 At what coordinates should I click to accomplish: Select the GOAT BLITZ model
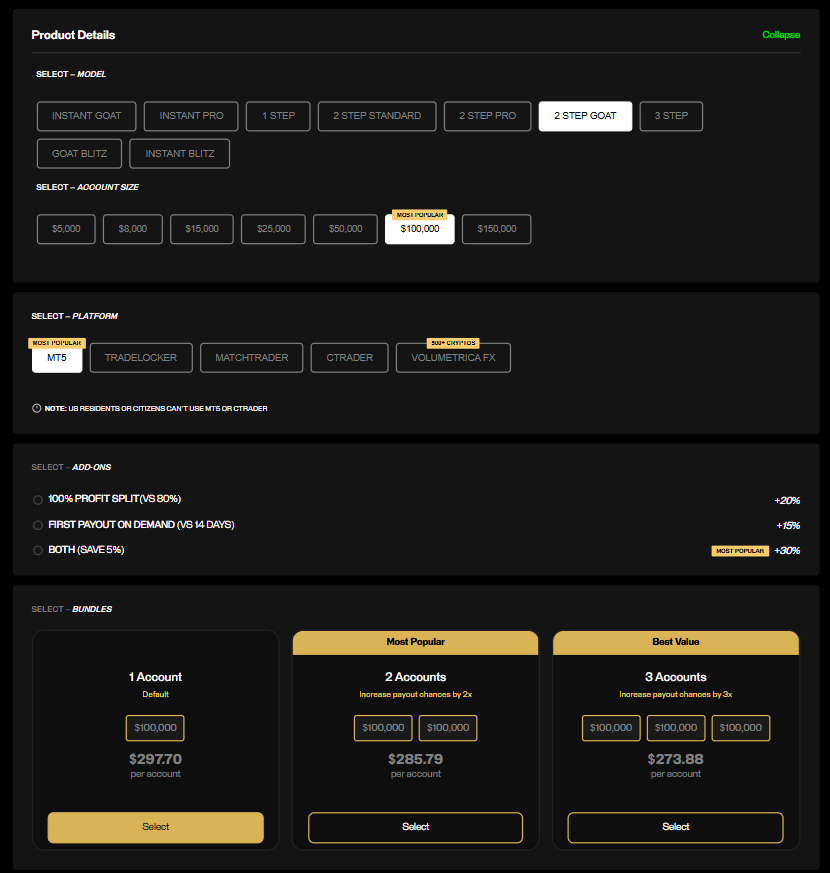79,153
